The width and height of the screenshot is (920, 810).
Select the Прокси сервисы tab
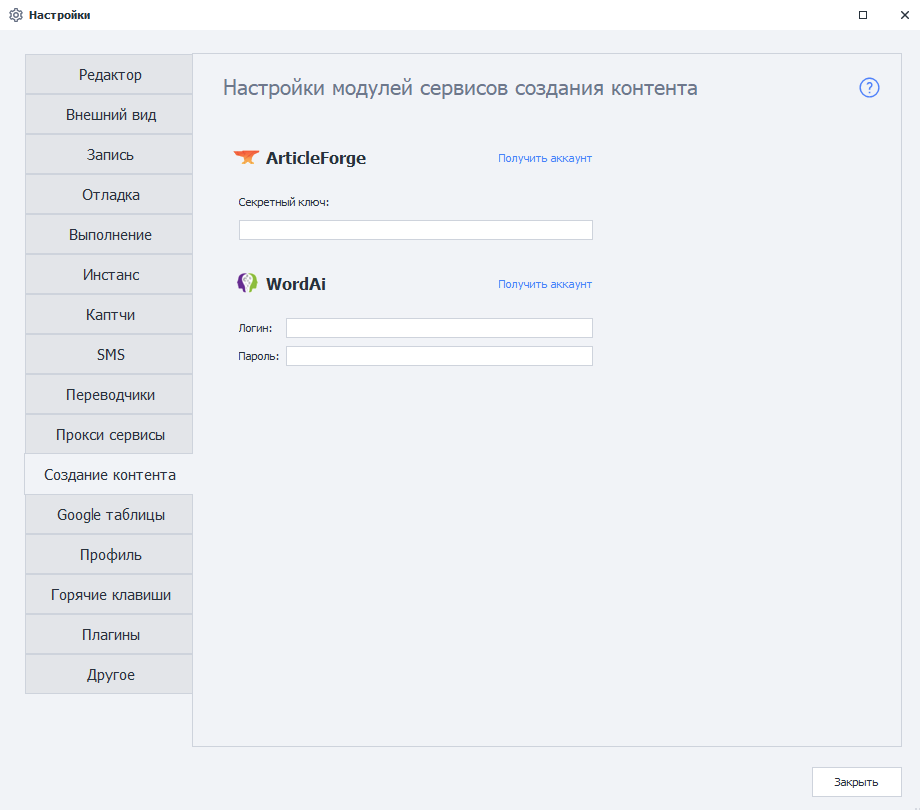pos(110,435)
